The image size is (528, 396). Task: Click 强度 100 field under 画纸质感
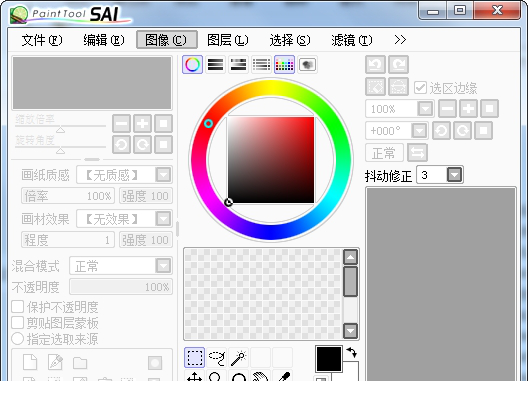[146, 196]
